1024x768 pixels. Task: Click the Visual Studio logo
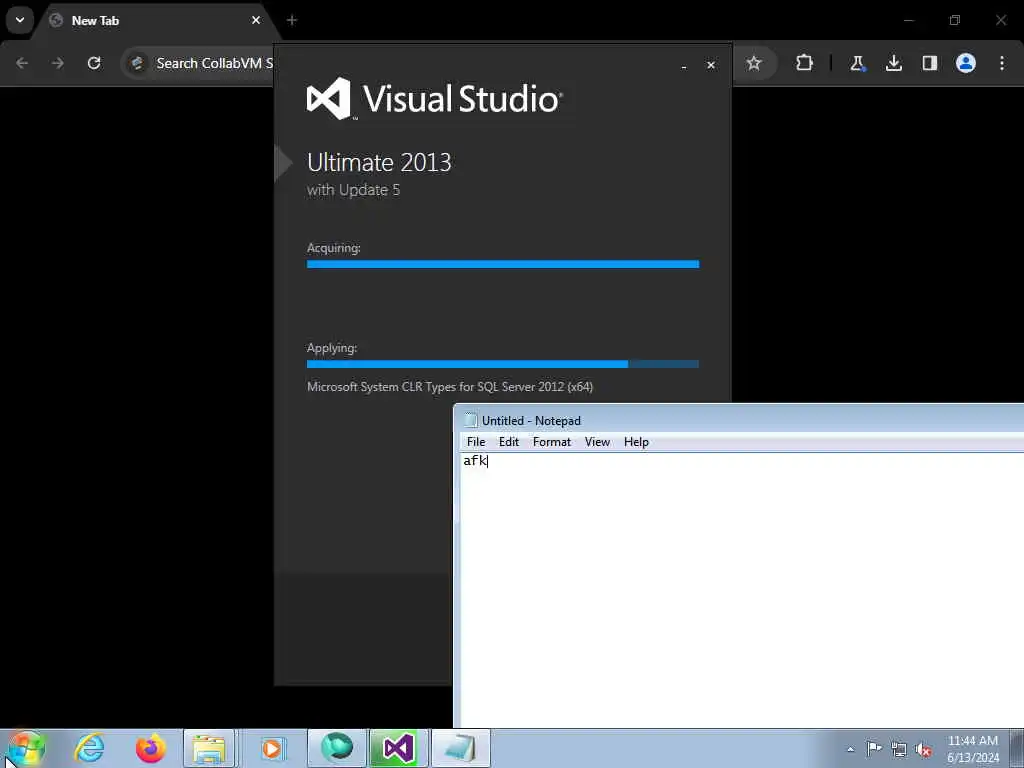(x=434, y=99)
